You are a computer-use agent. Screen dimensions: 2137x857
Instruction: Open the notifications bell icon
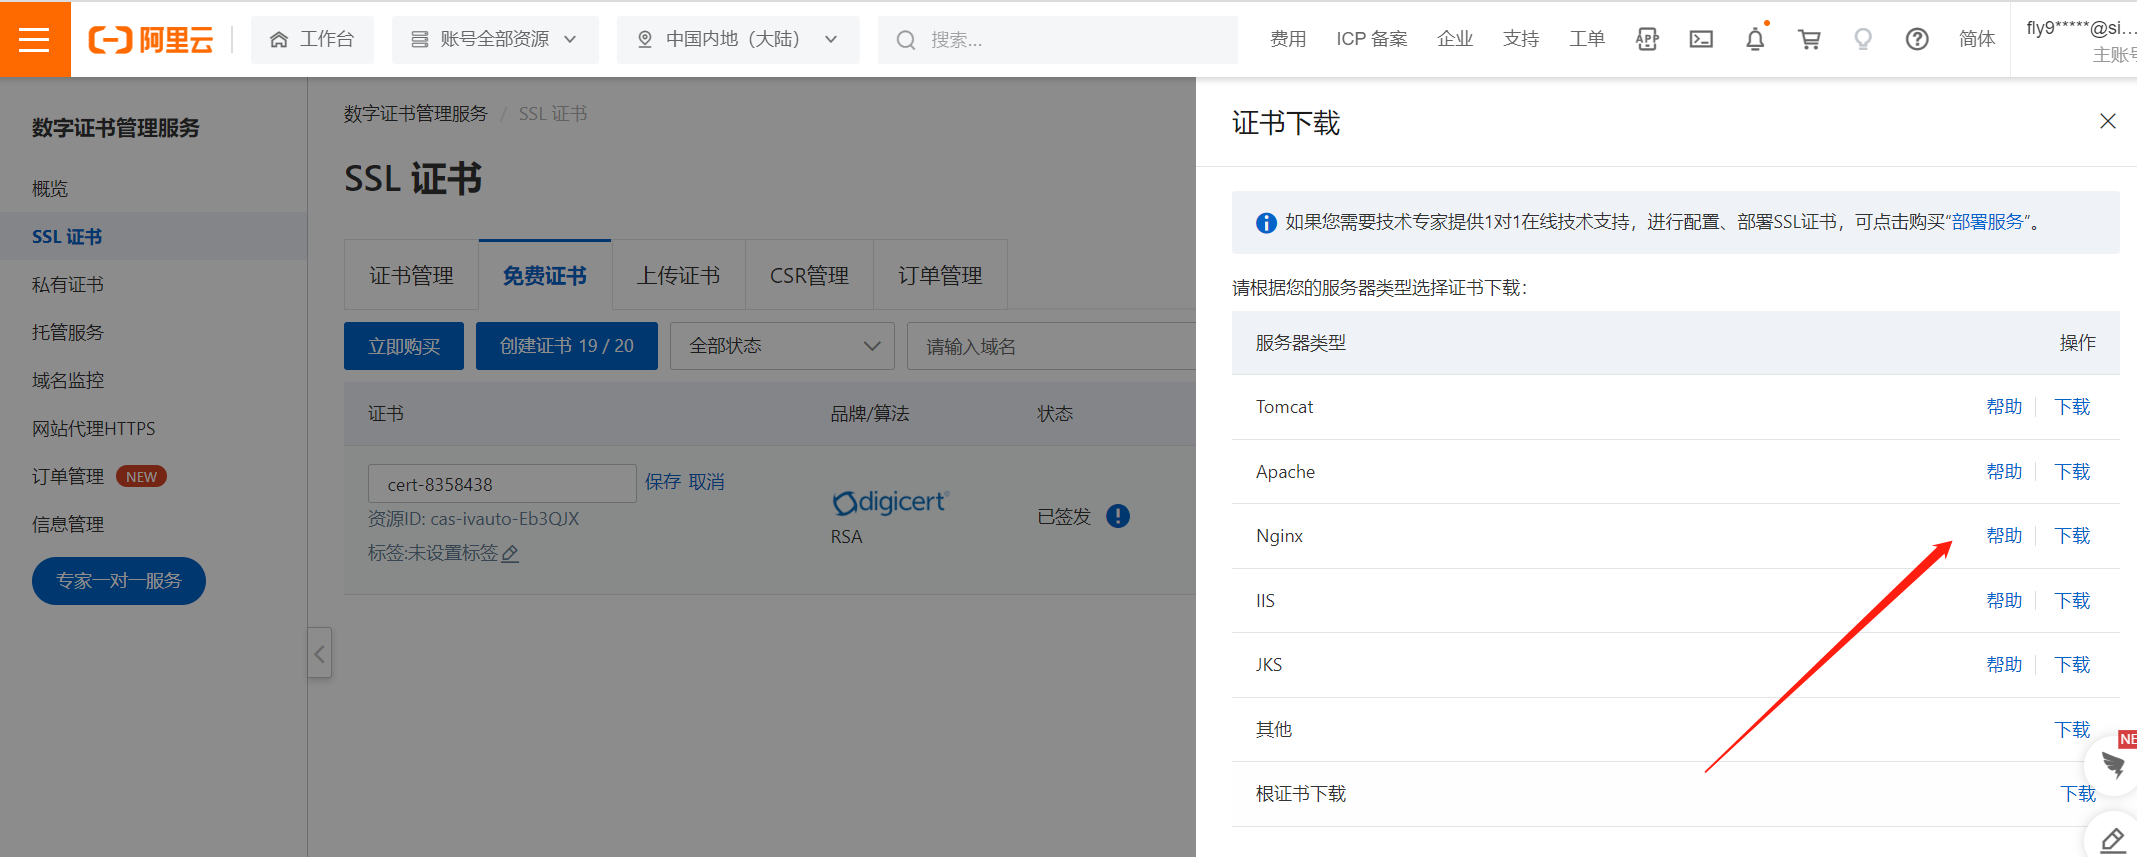click(1755, 39)
